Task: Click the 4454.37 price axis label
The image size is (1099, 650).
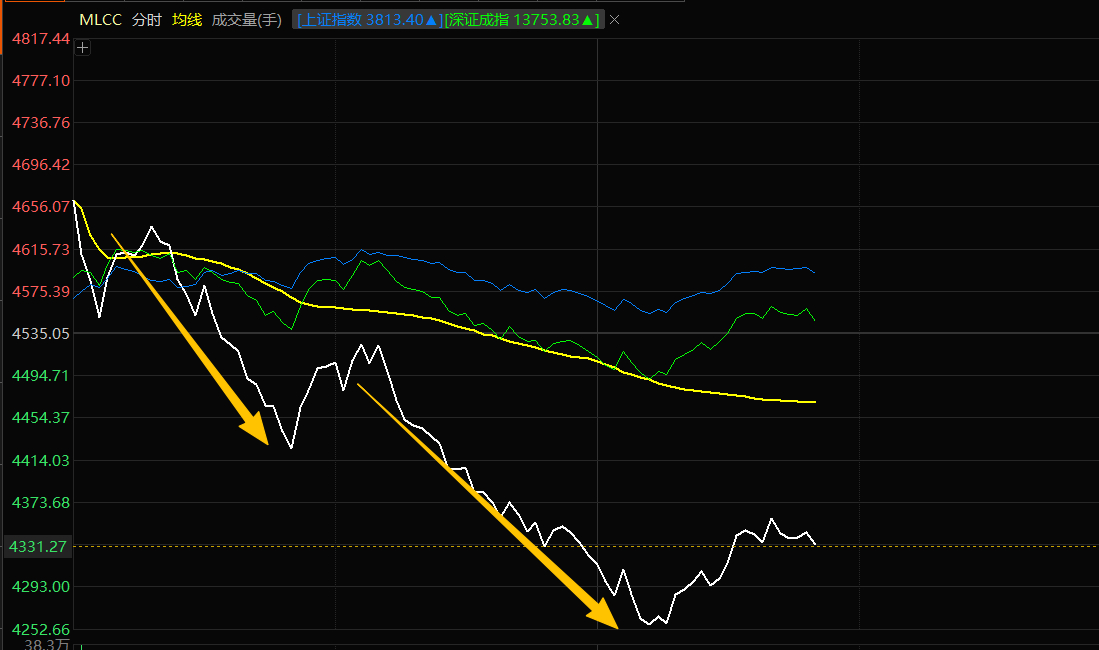Action: pos(41,418)
